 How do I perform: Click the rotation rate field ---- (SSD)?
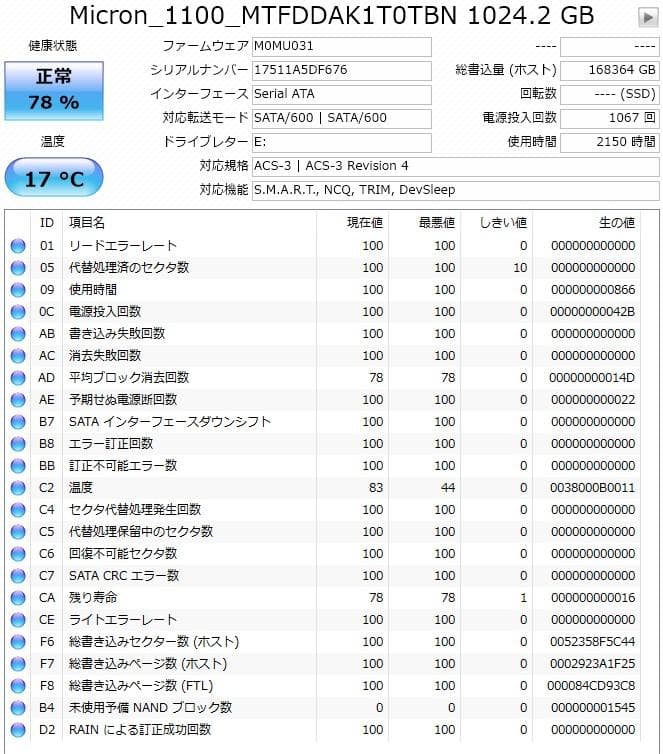pos(610,95)
